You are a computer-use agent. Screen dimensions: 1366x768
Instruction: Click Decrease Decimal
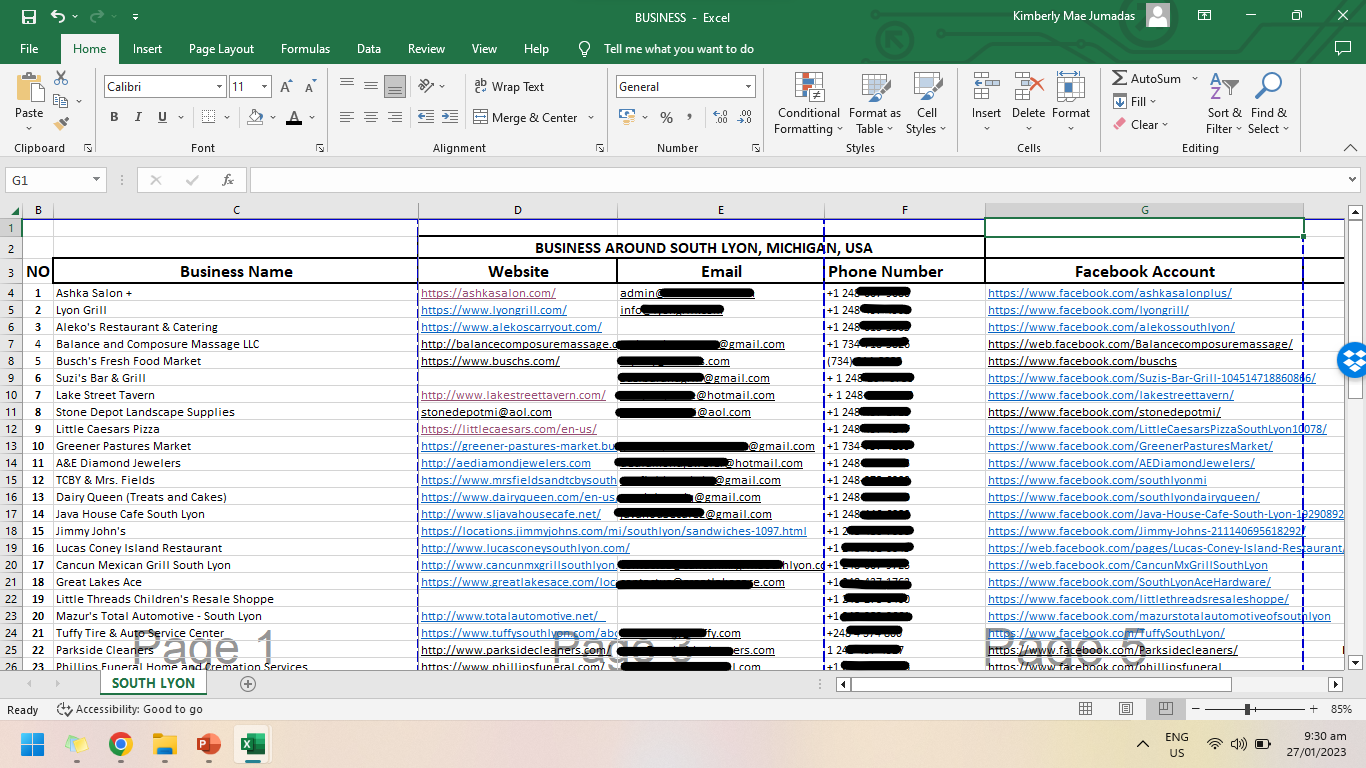click(746, 117)
